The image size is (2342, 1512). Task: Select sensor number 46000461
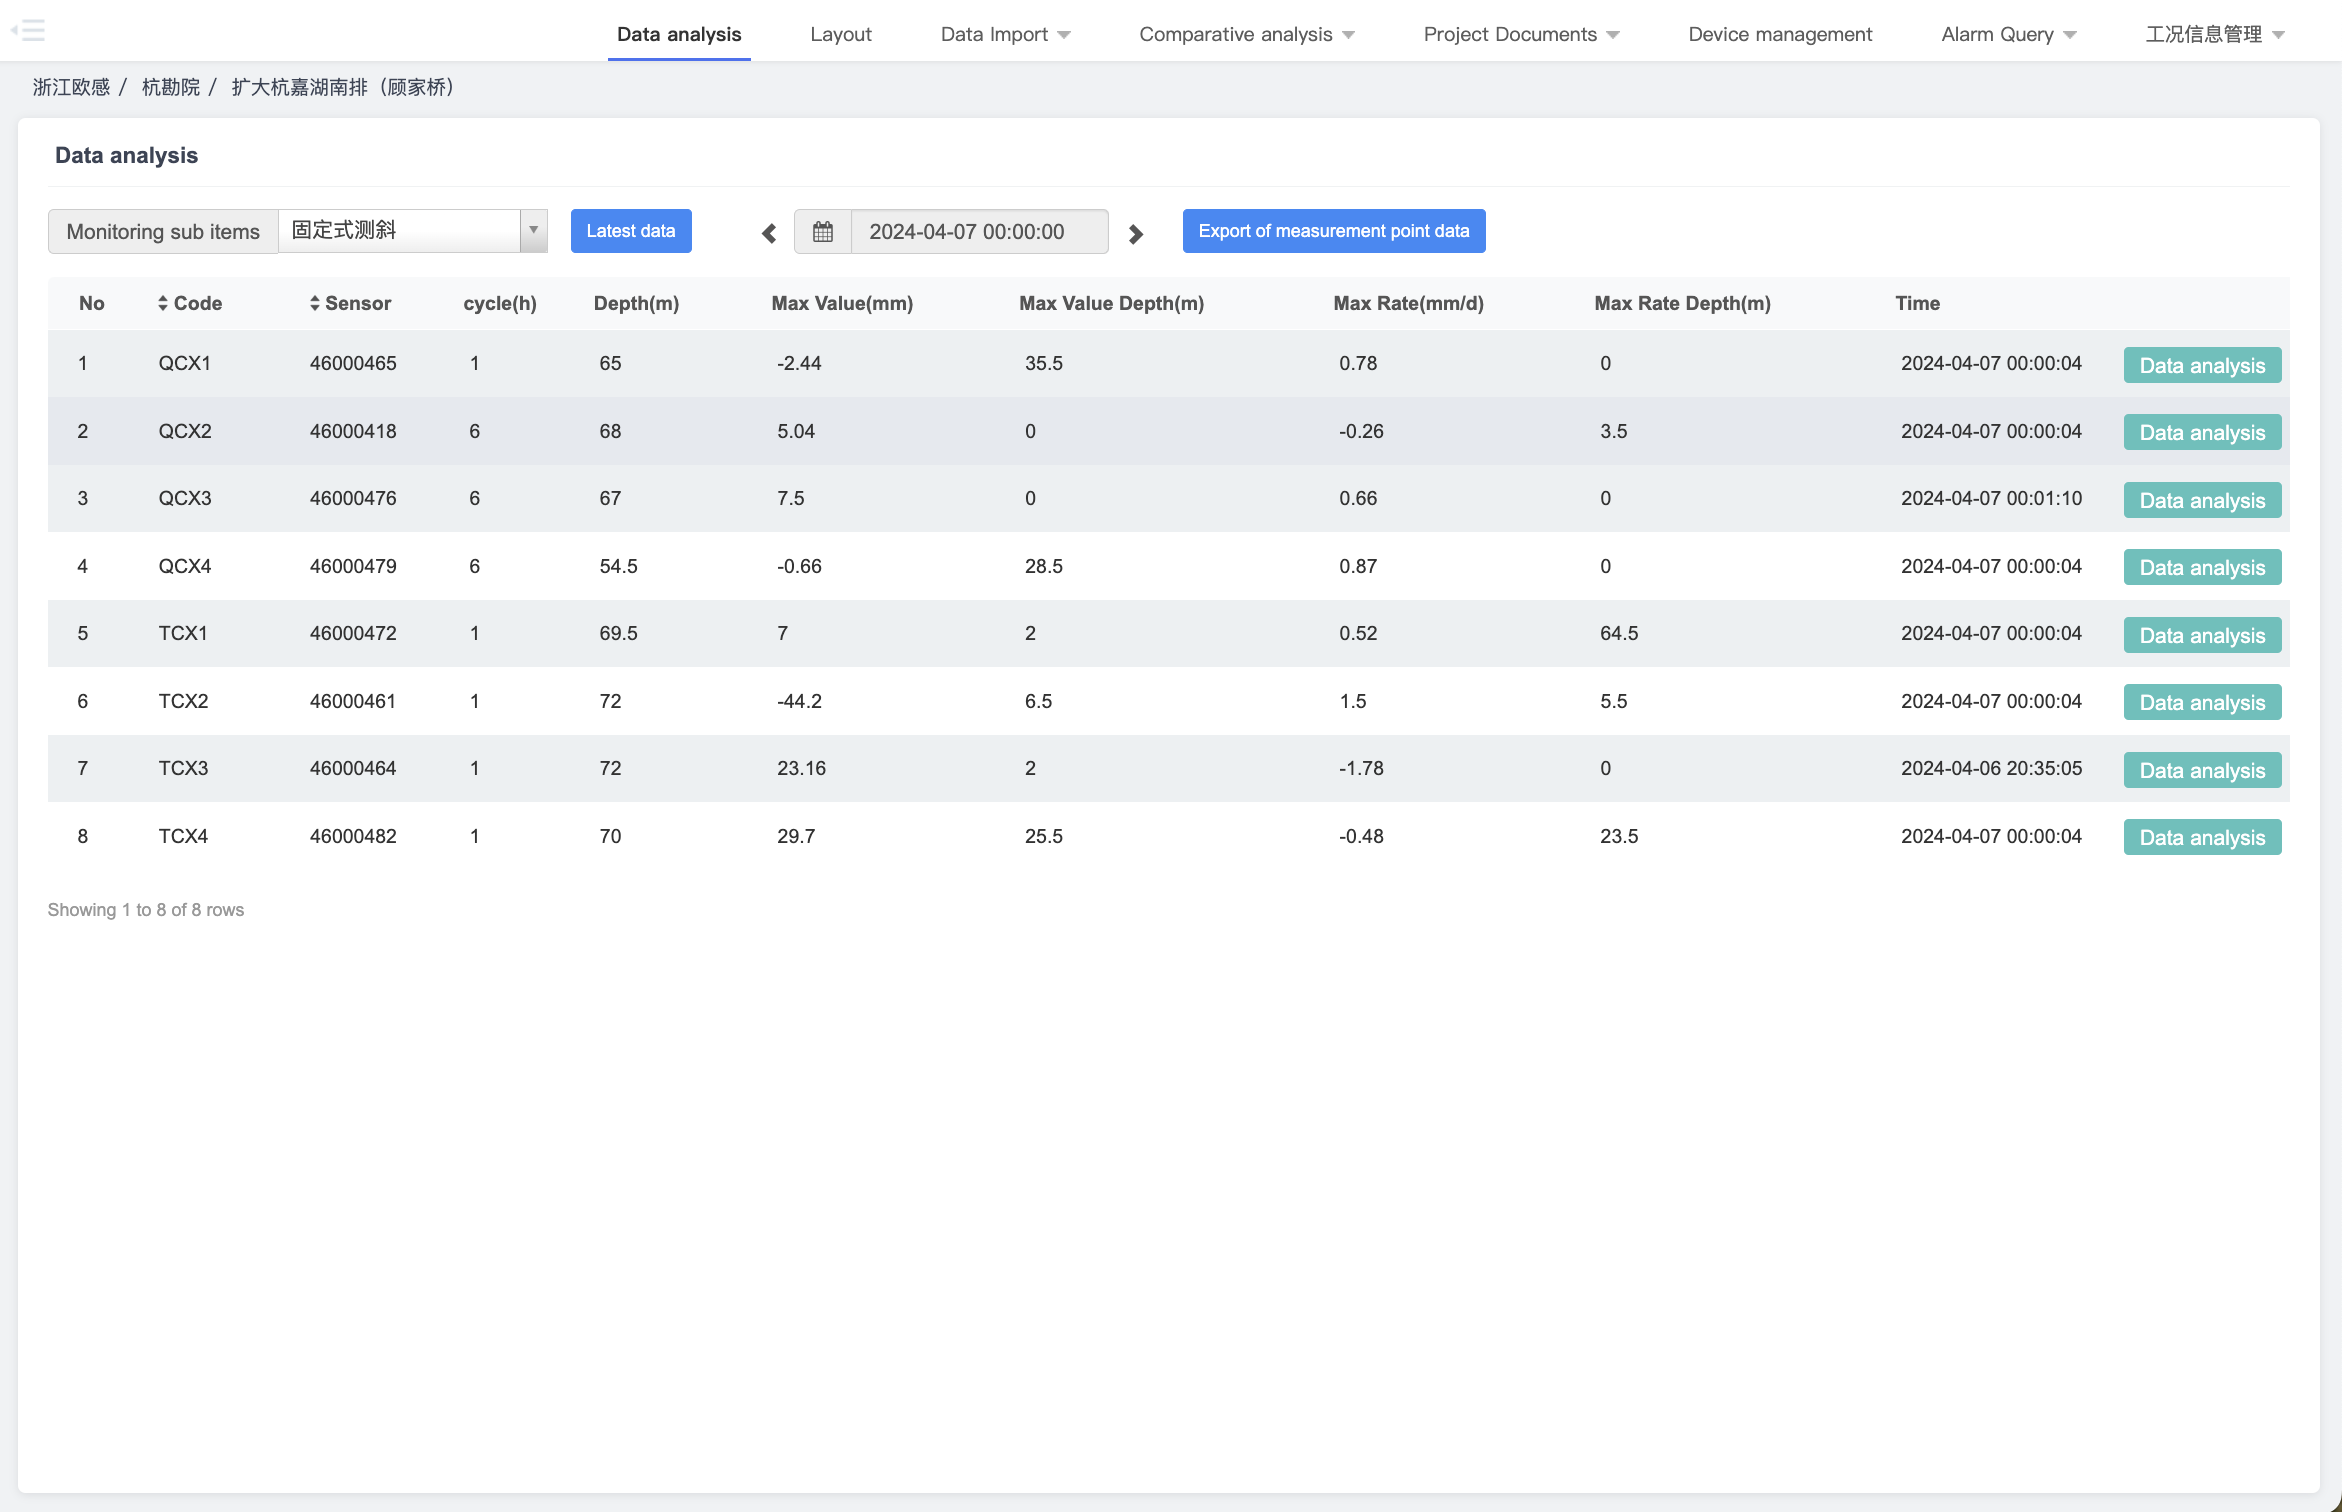coord(353,701)
